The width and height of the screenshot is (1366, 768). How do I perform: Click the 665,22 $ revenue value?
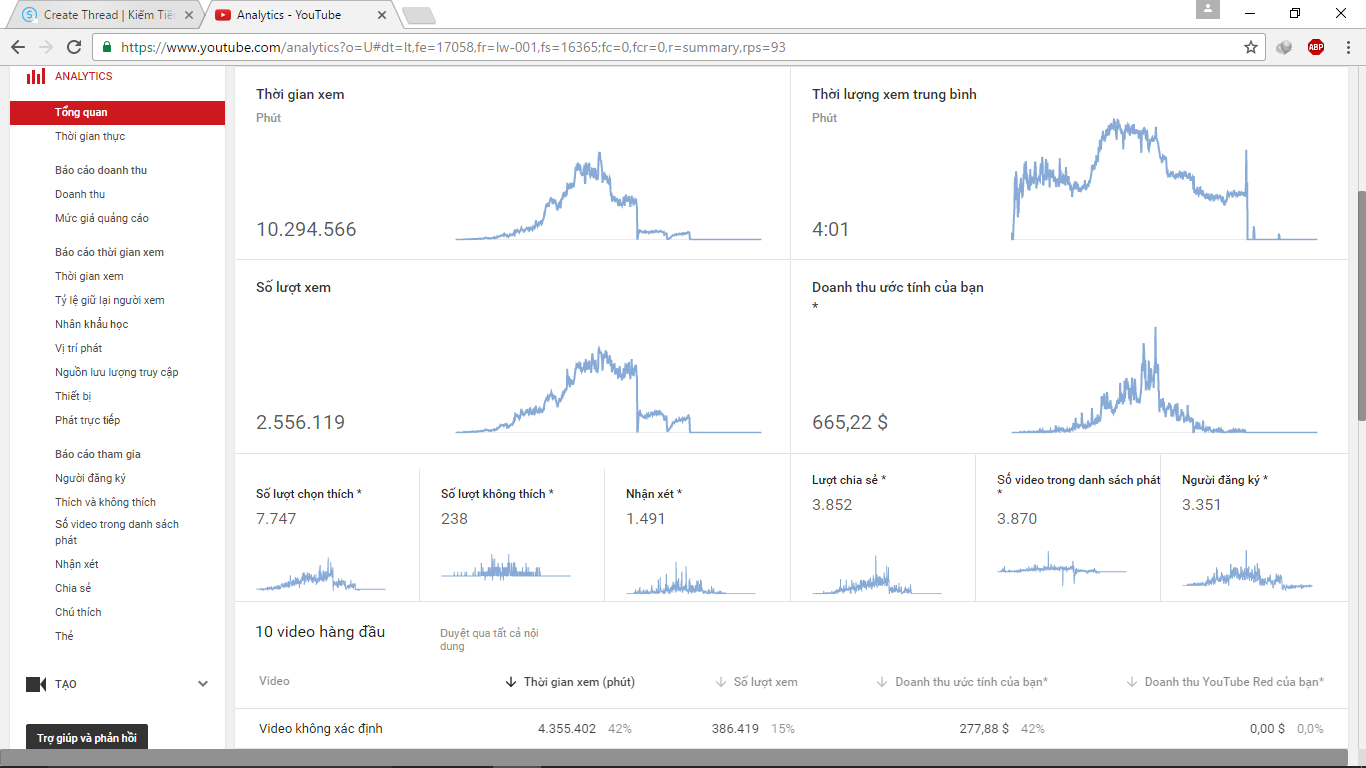[850, 422]
